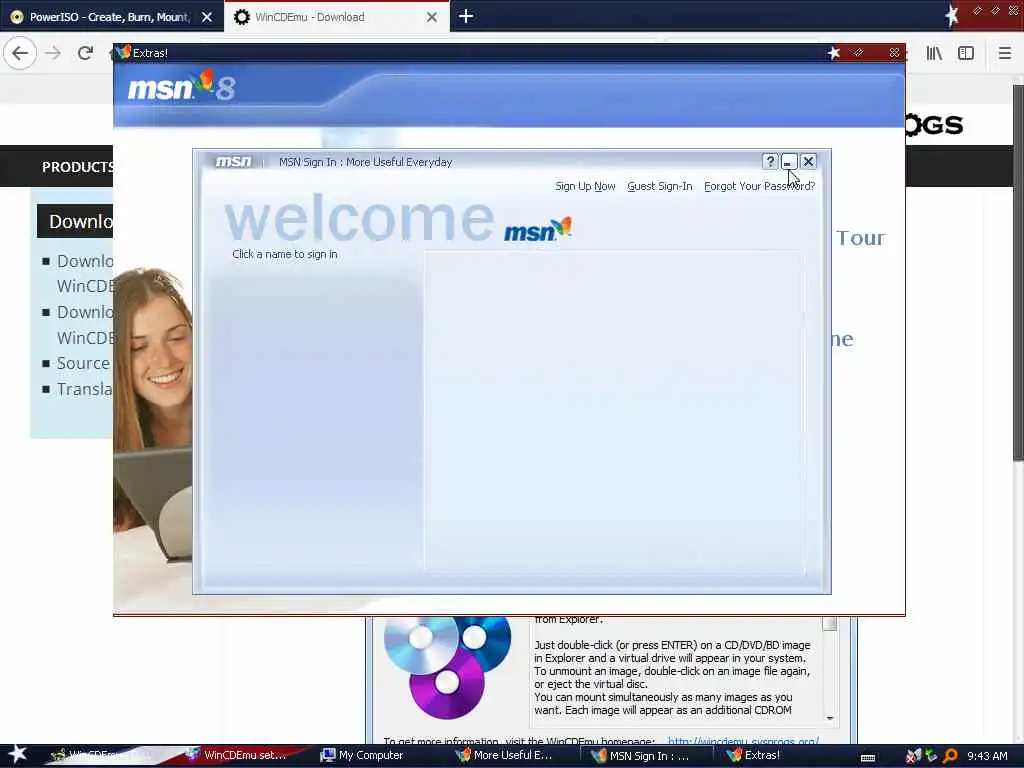Open Forgot Your Password? link
The image size is (1024, 768).
(760, 186)
